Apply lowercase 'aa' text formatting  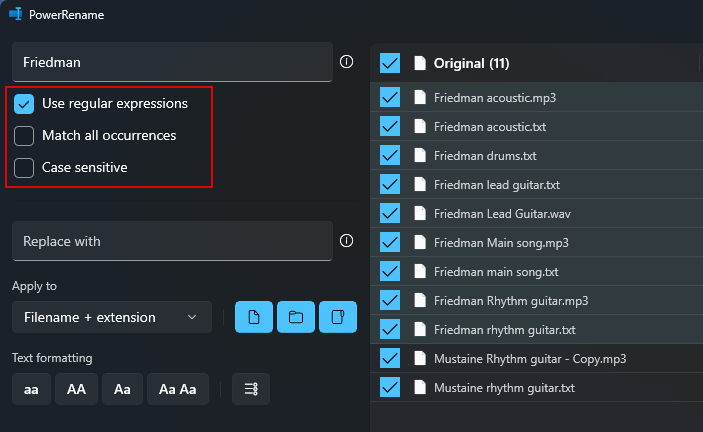click(x=31, y=389)
